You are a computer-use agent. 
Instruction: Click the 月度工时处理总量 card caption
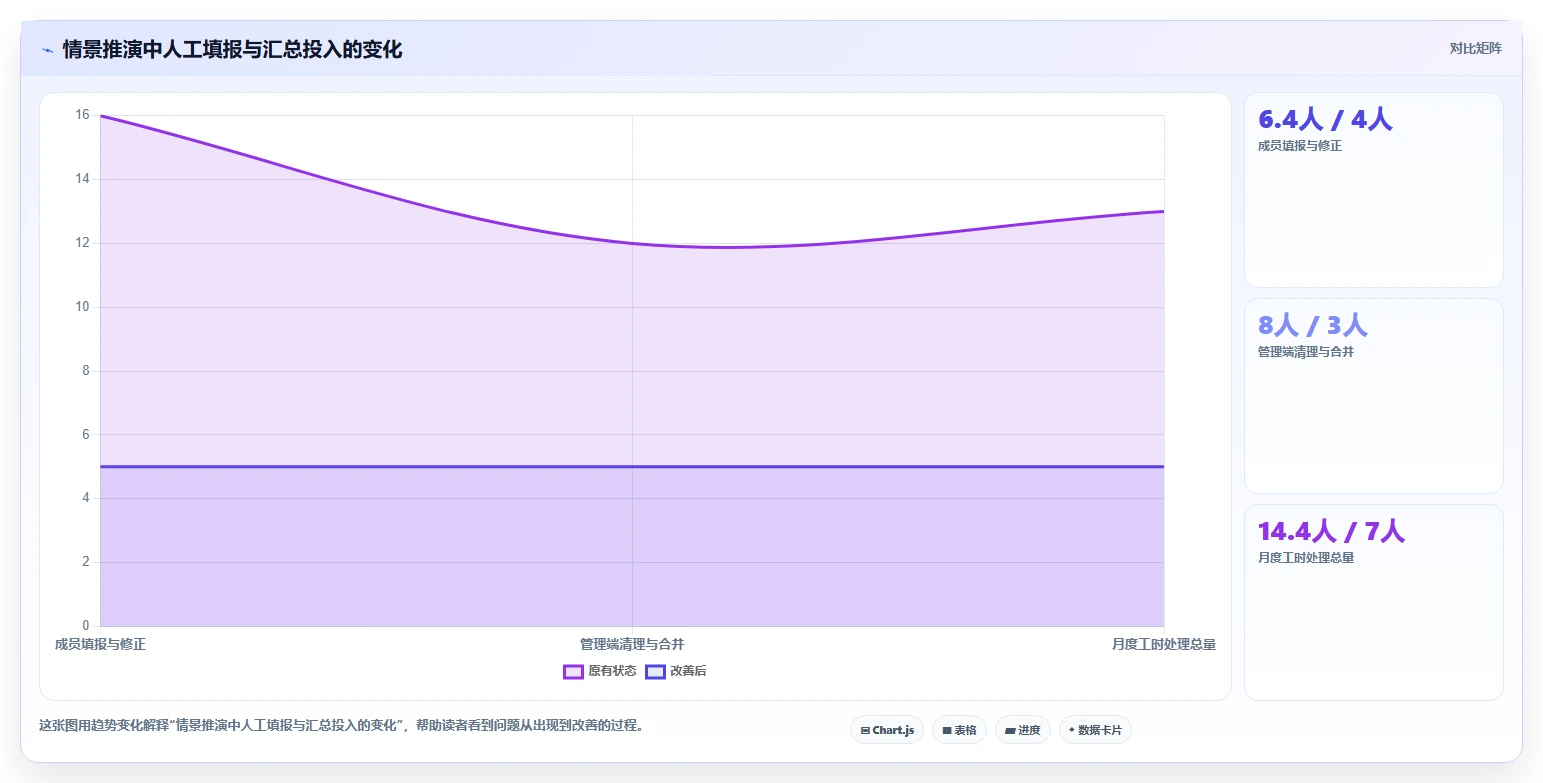pos(1306,558)
